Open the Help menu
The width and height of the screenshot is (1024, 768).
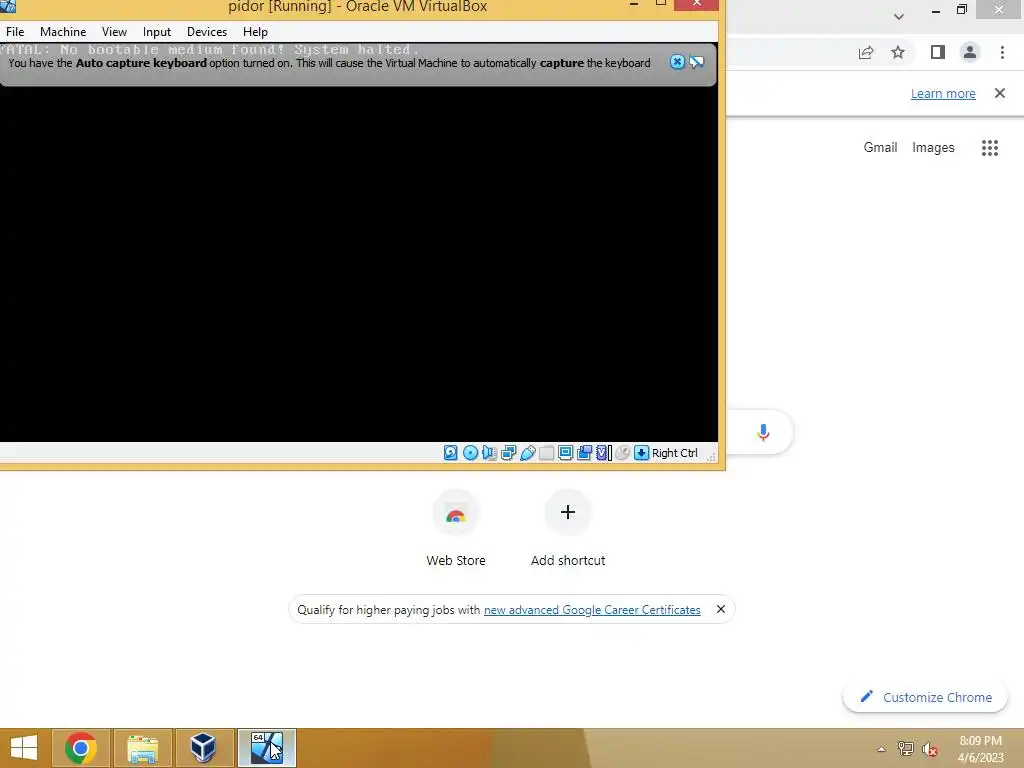pyautogui.click(x=255, y=31)
